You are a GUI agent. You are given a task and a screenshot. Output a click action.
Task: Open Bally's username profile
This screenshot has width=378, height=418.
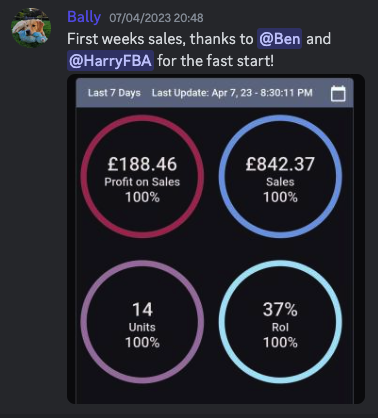(x=84, y=17)
